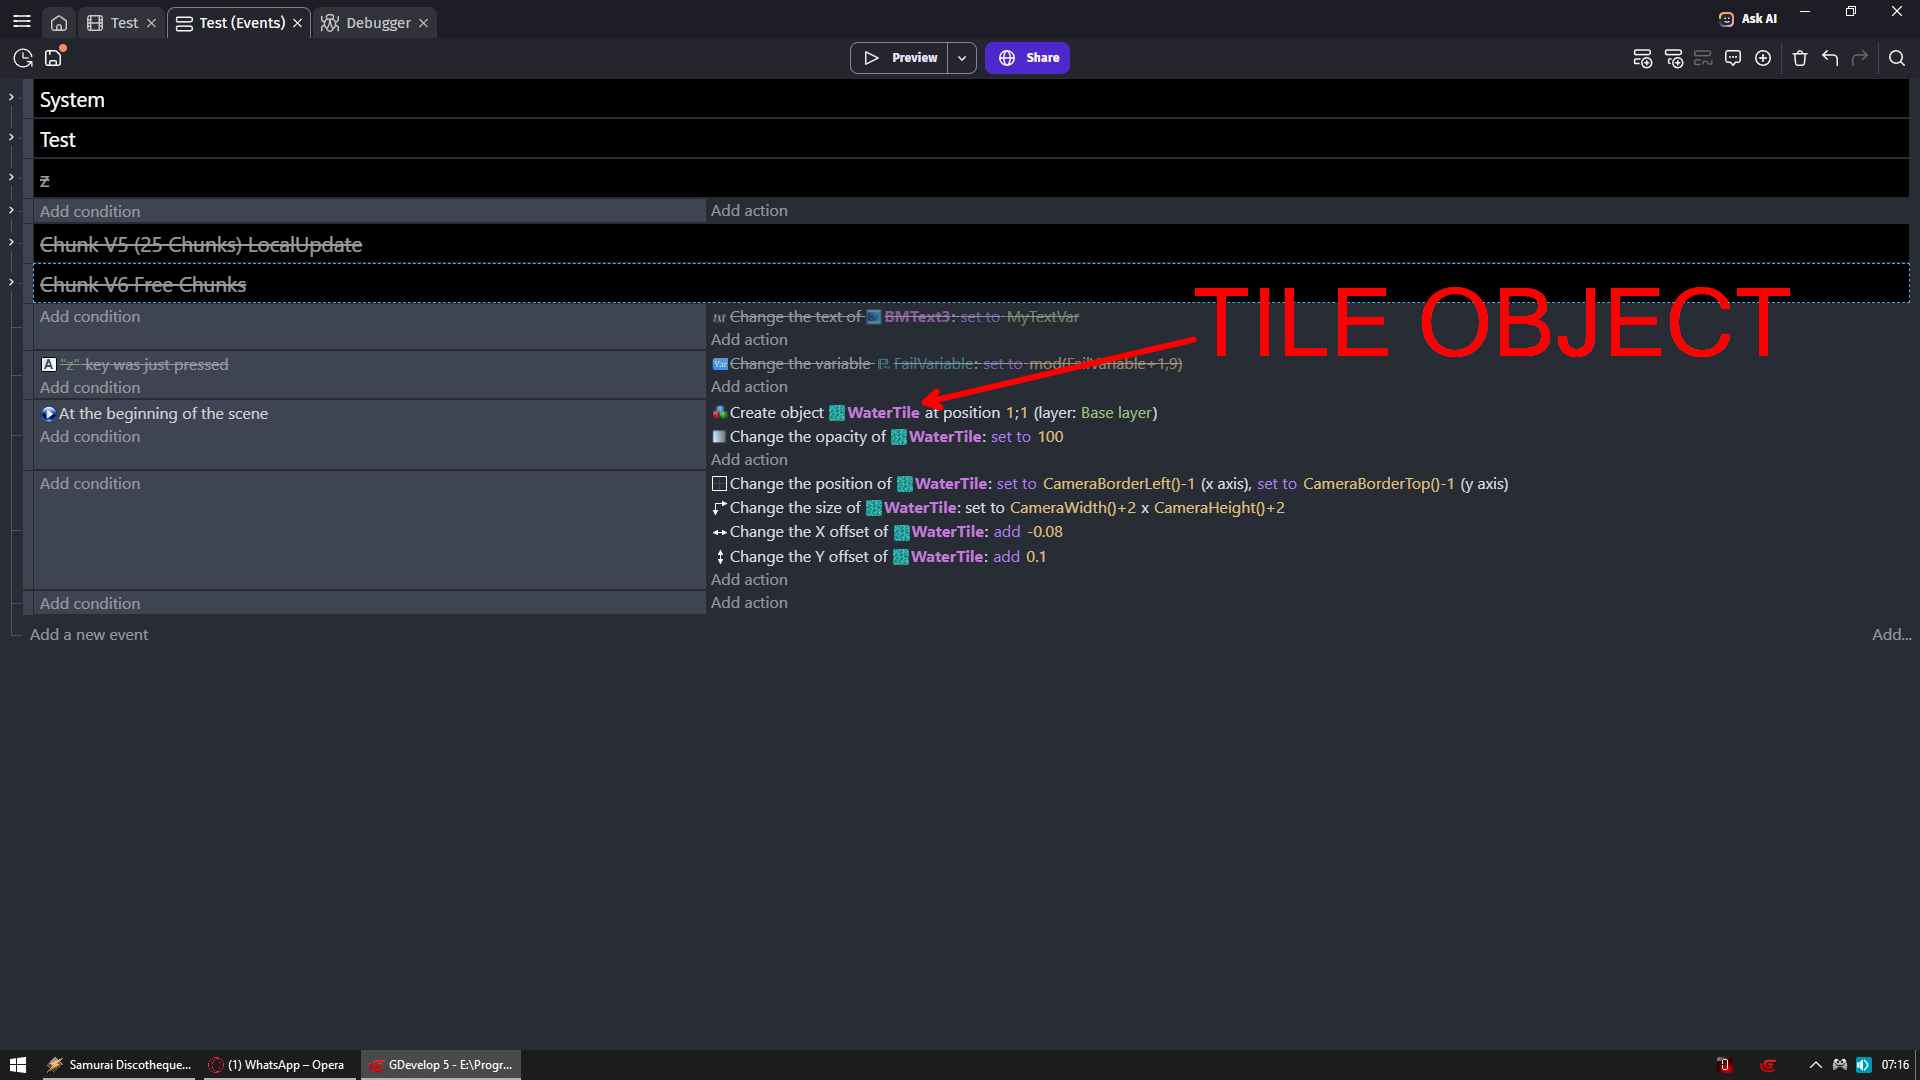1920x1080 pixels.
Task: Open the search magnifier in events toolbar
Action: [1896, 58]
